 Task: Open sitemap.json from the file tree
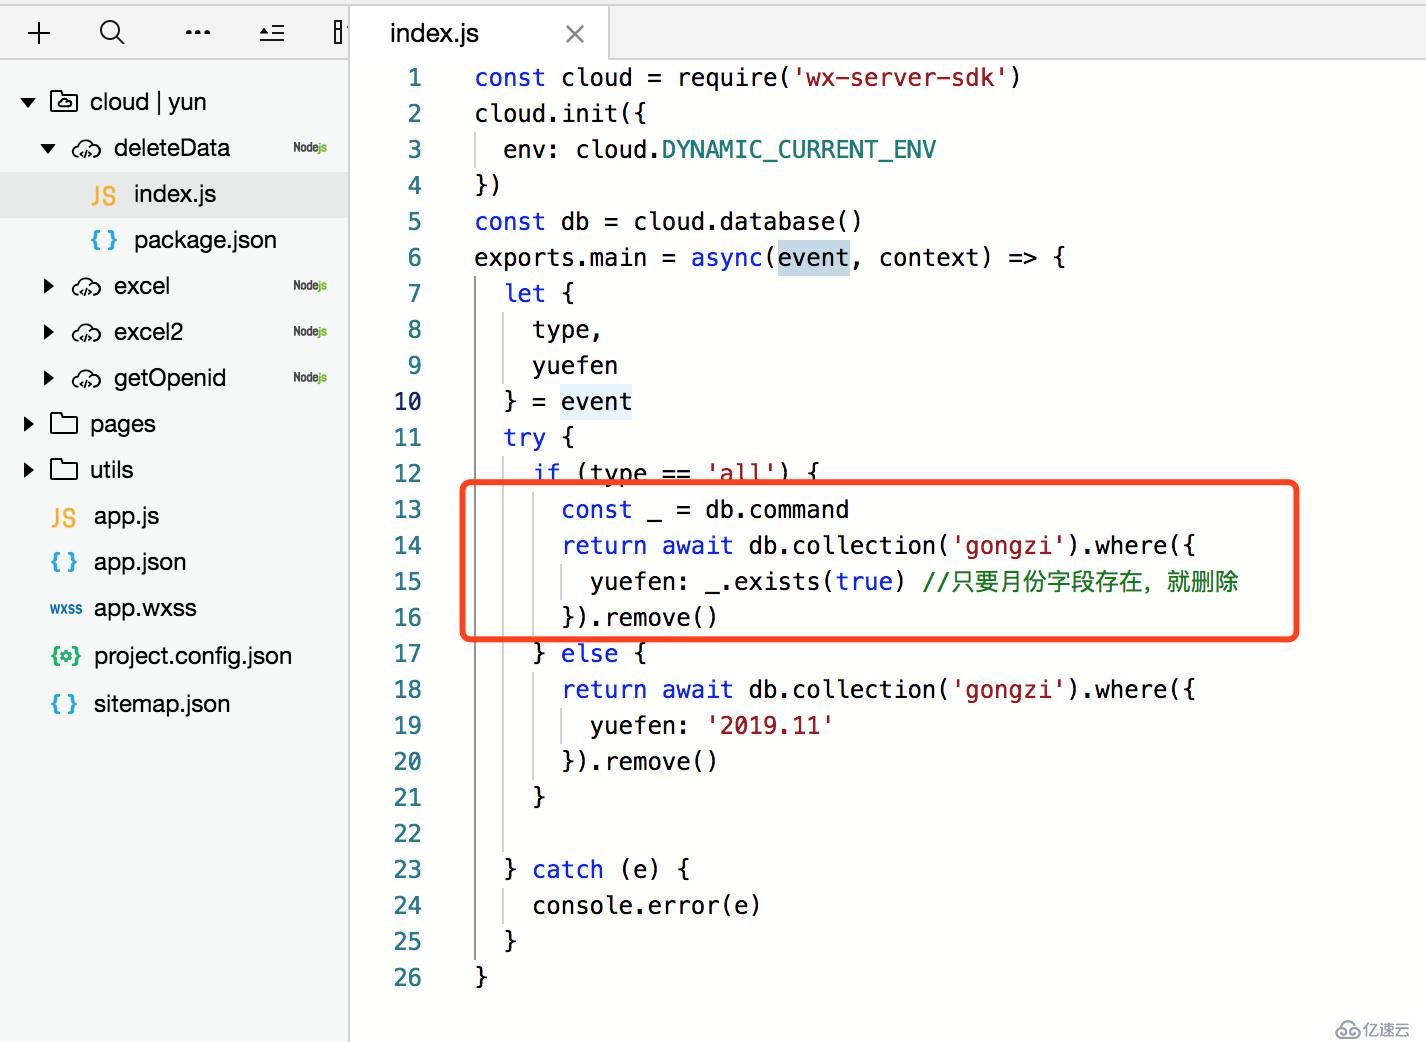point(162,704)
